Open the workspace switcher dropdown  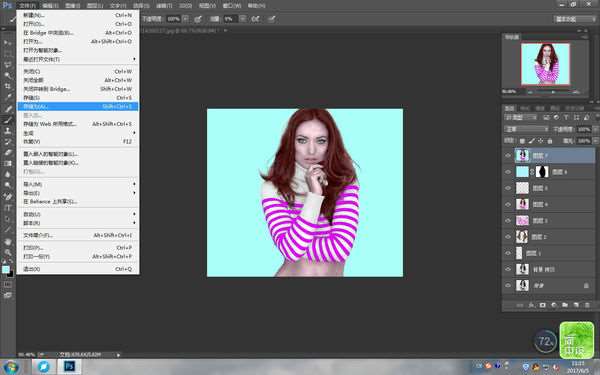tap(575, 19)
